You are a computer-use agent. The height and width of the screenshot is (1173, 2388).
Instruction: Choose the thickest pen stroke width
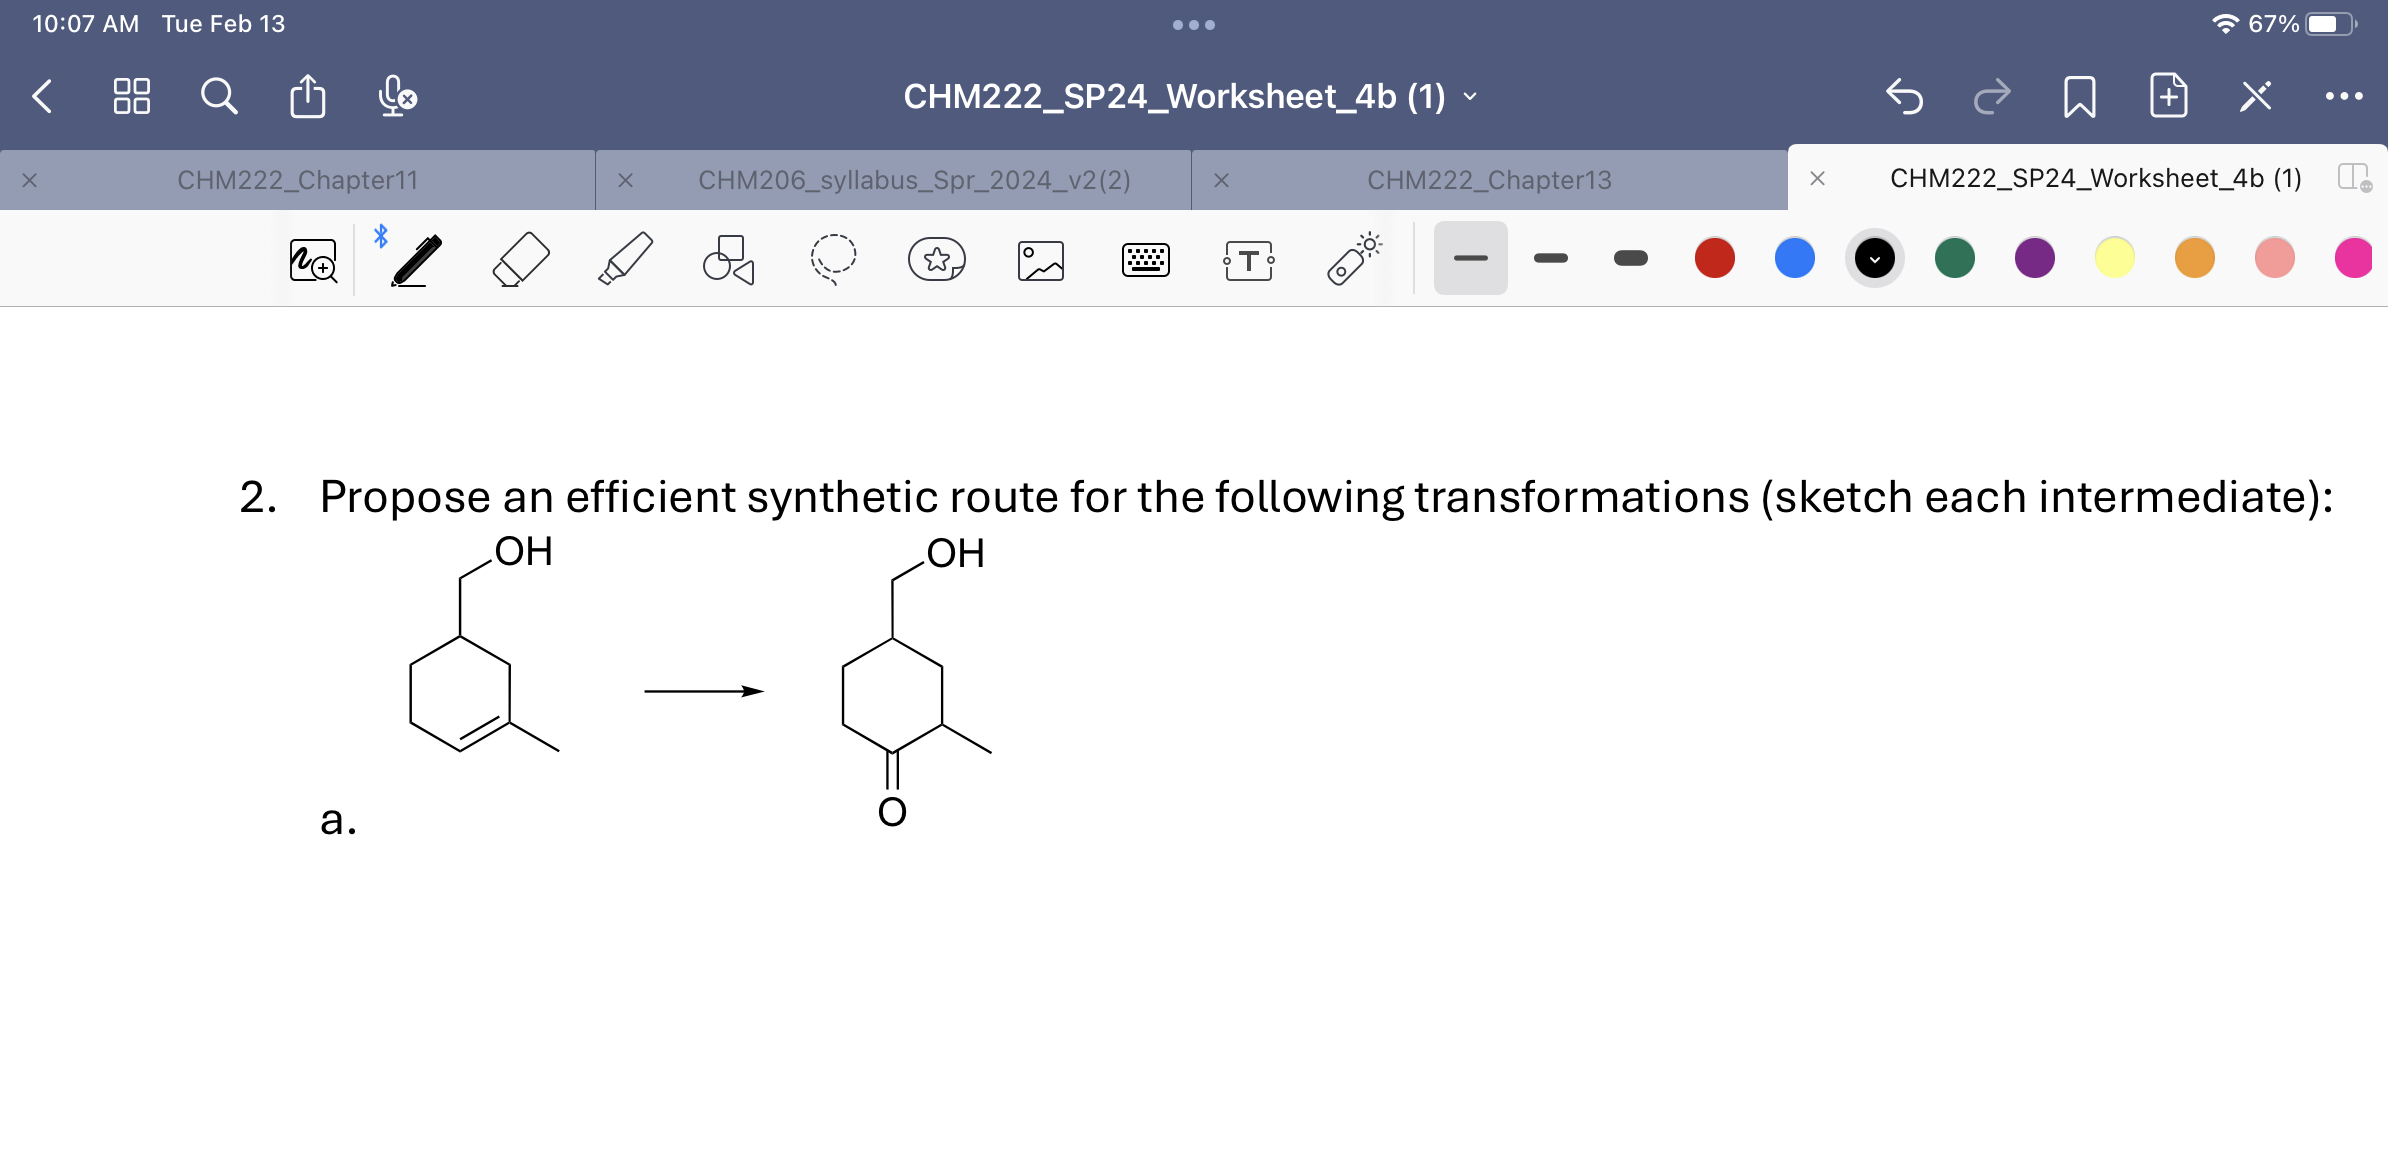1631,258
